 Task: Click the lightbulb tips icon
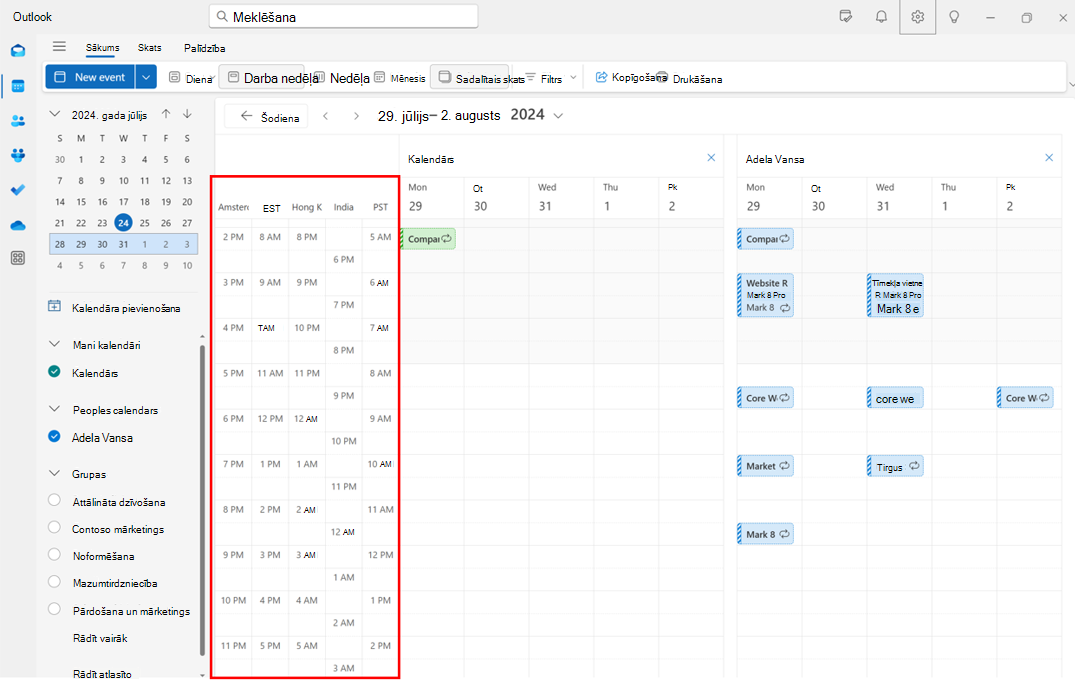click(954, 17)
